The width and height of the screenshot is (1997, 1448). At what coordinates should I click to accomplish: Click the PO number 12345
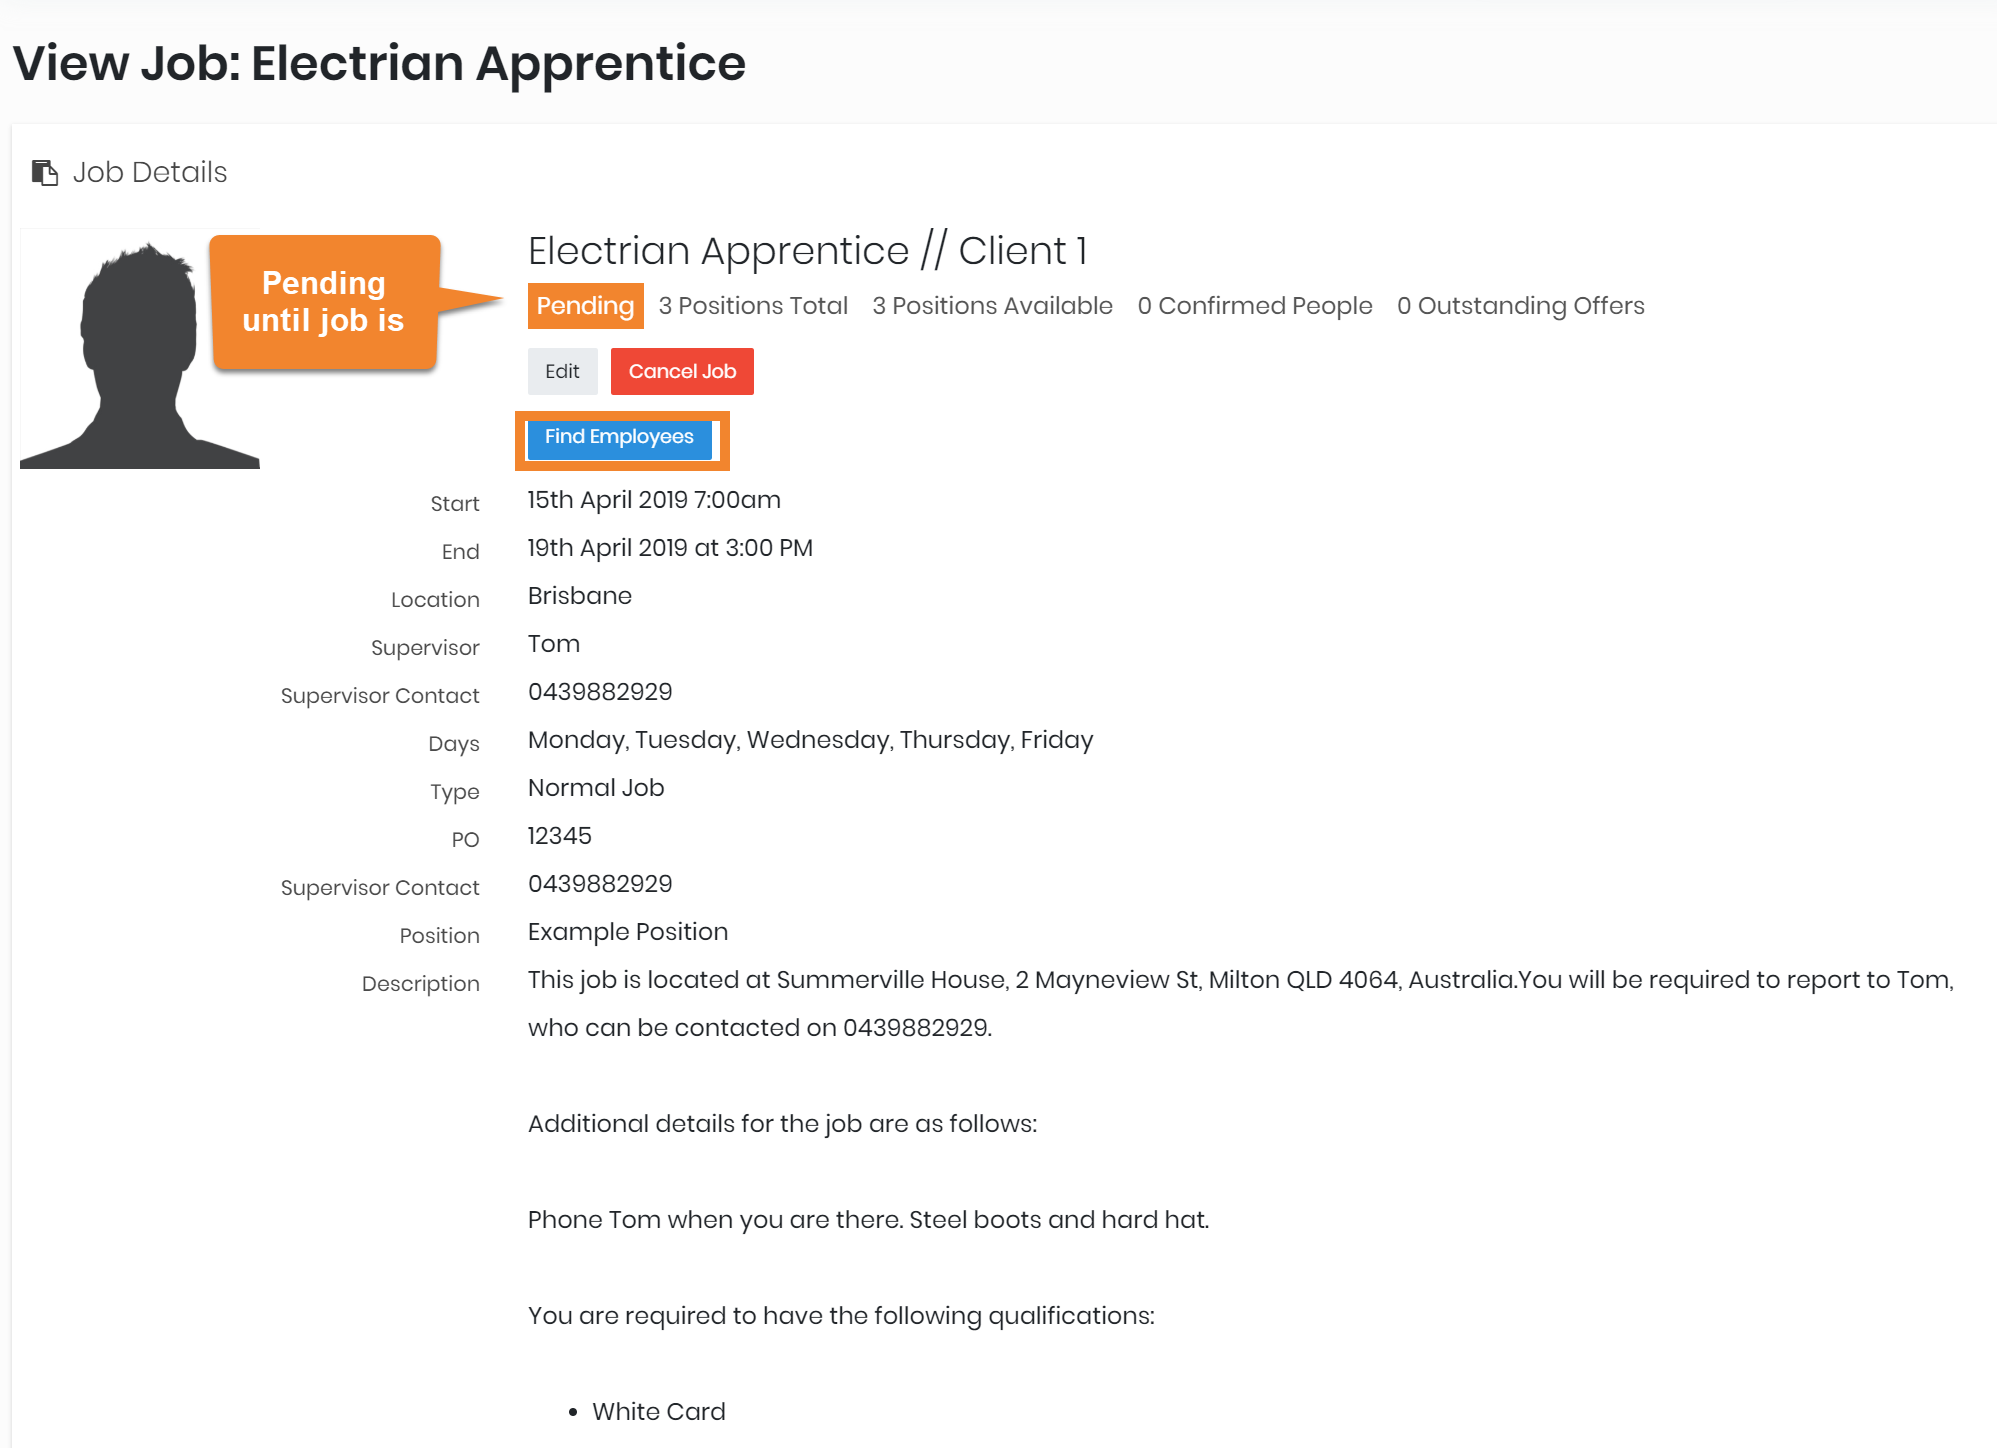[560, 836]
